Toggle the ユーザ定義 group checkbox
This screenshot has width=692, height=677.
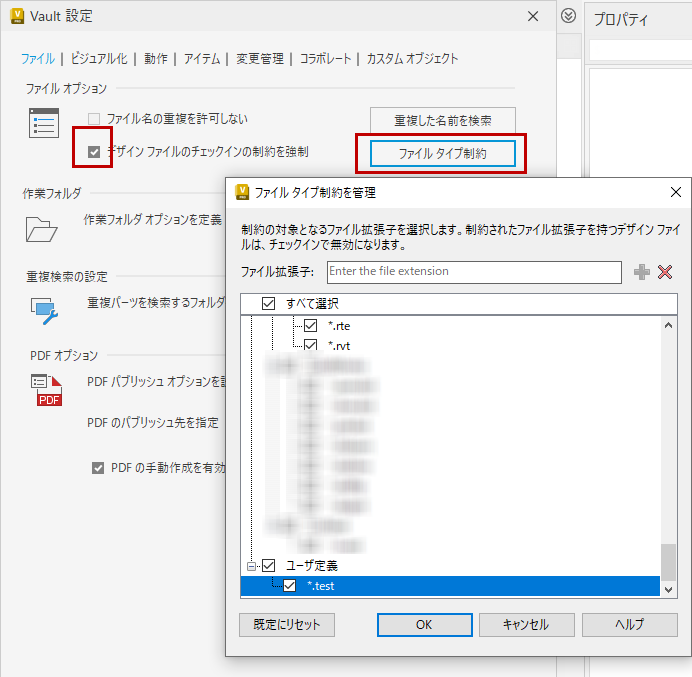tap(268, 565)
